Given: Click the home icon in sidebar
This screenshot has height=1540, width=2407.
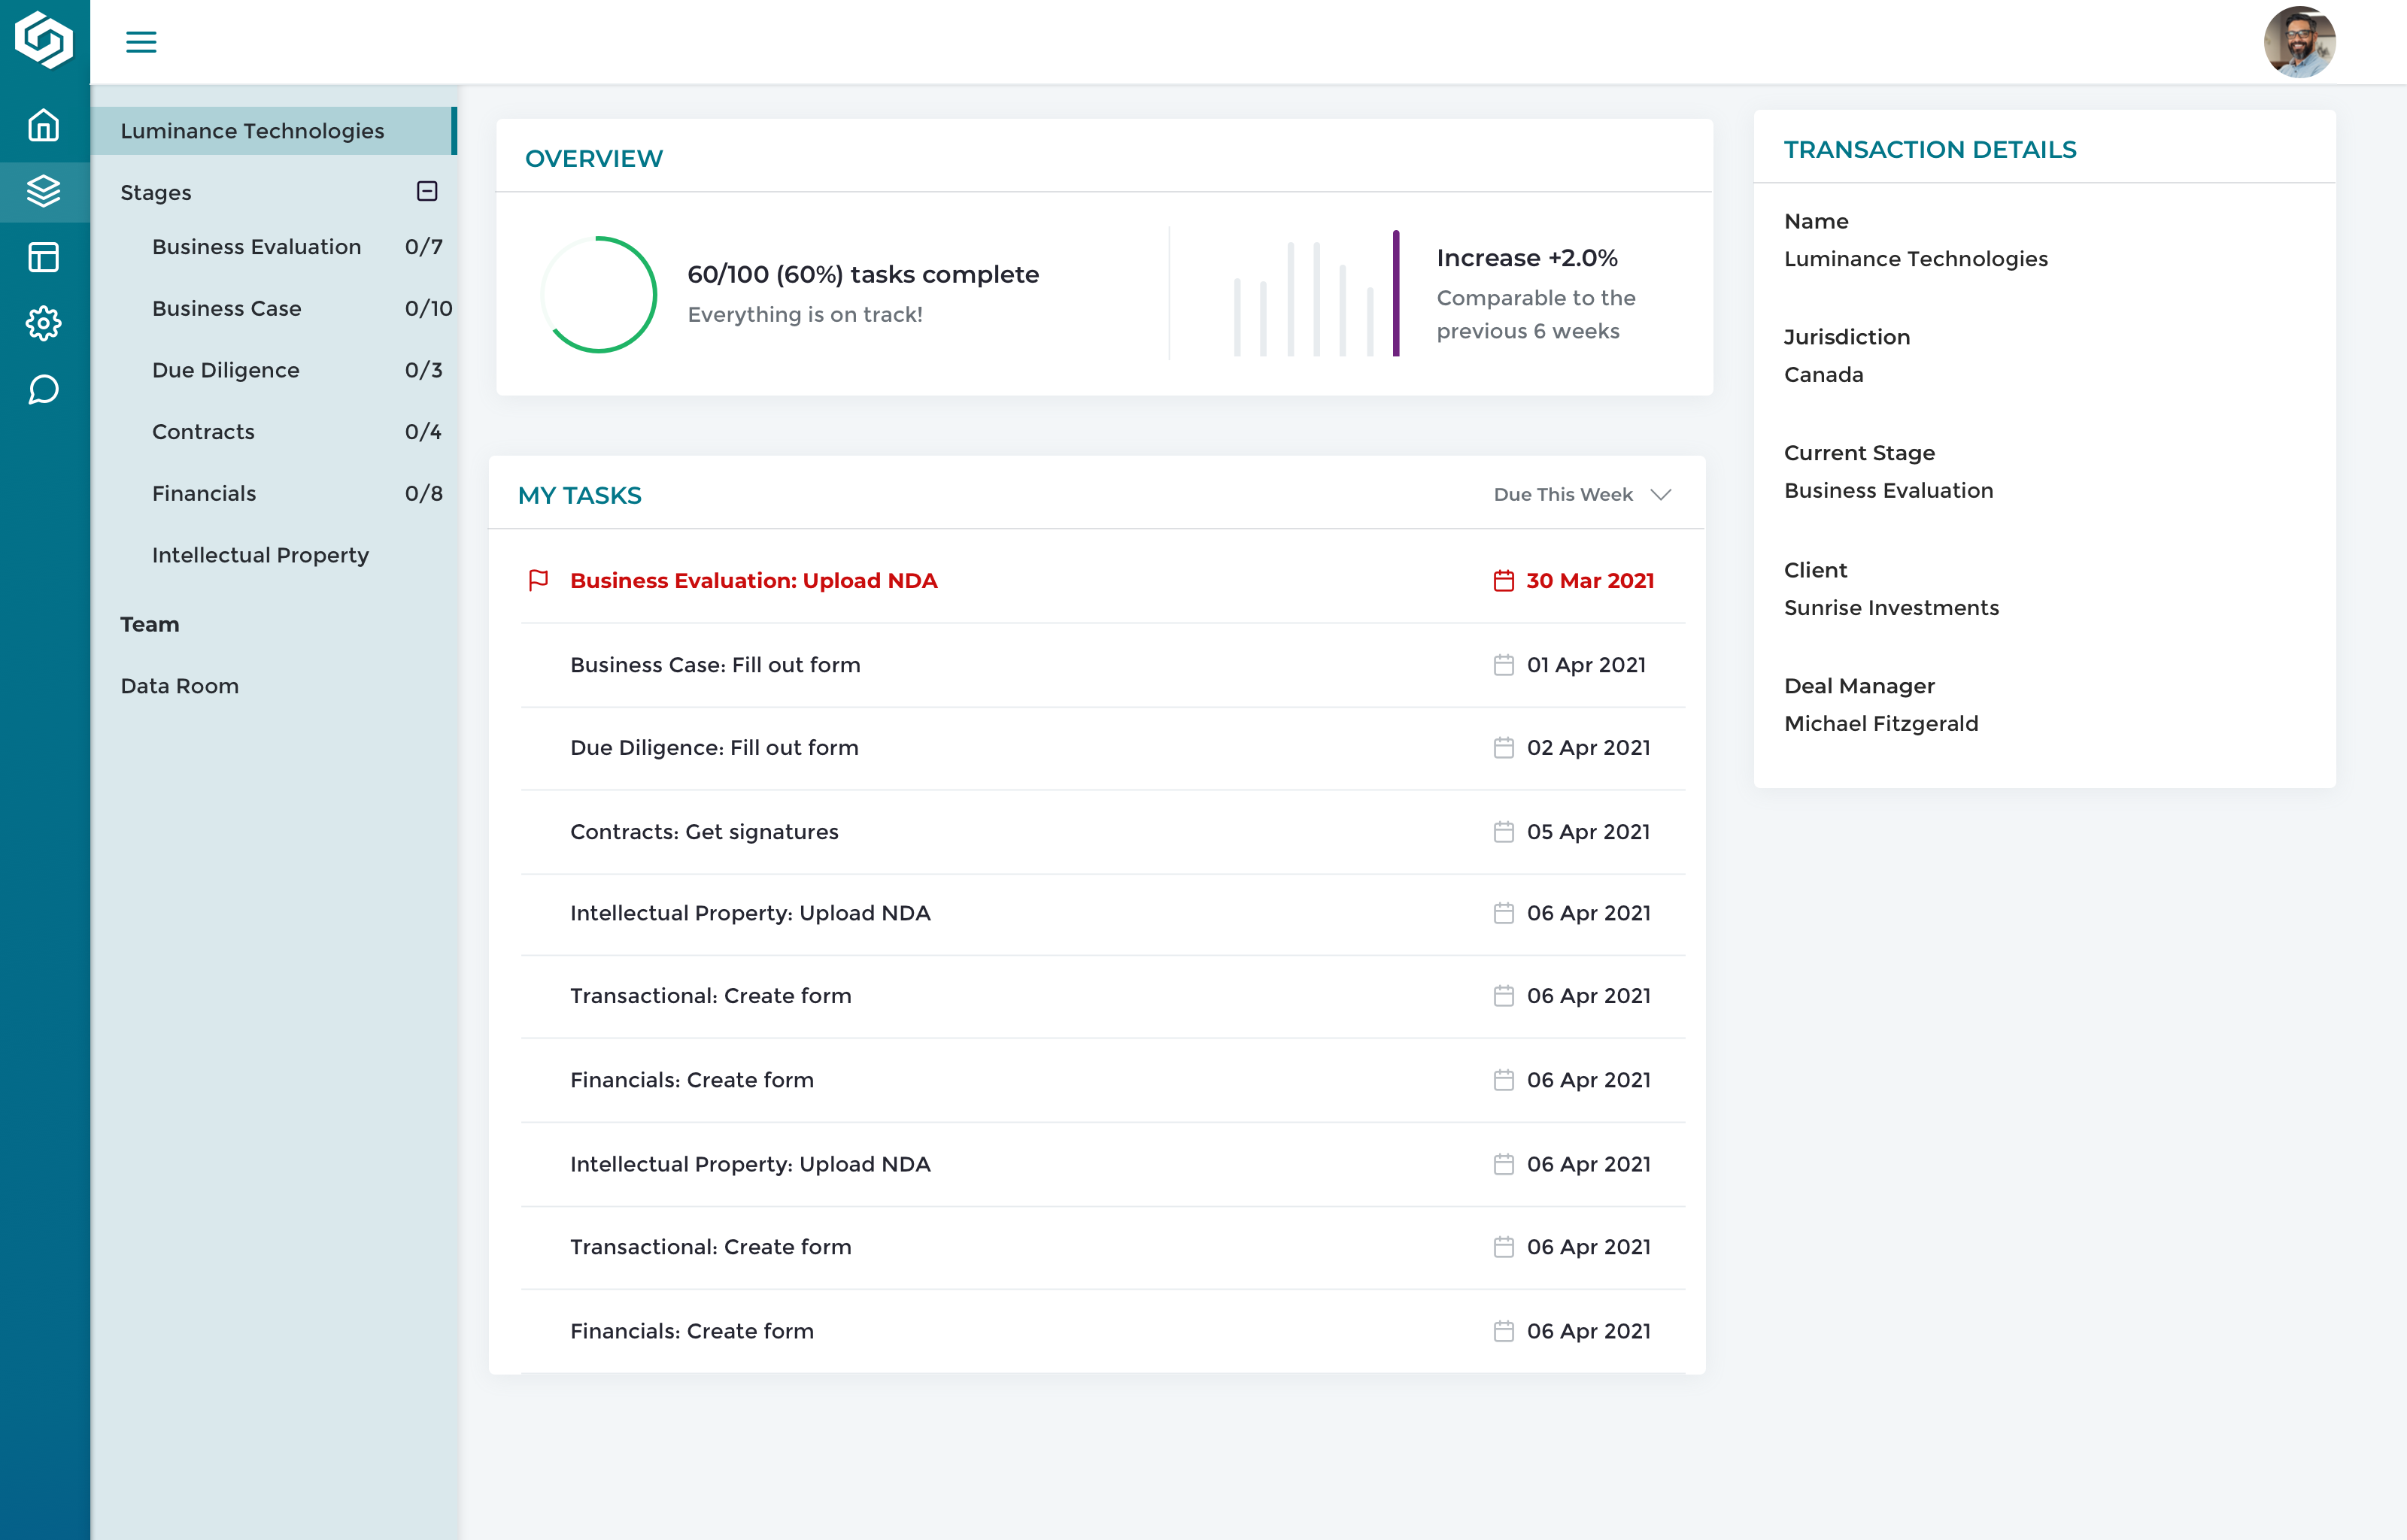Looking at the screenshot, I should 44,125.
